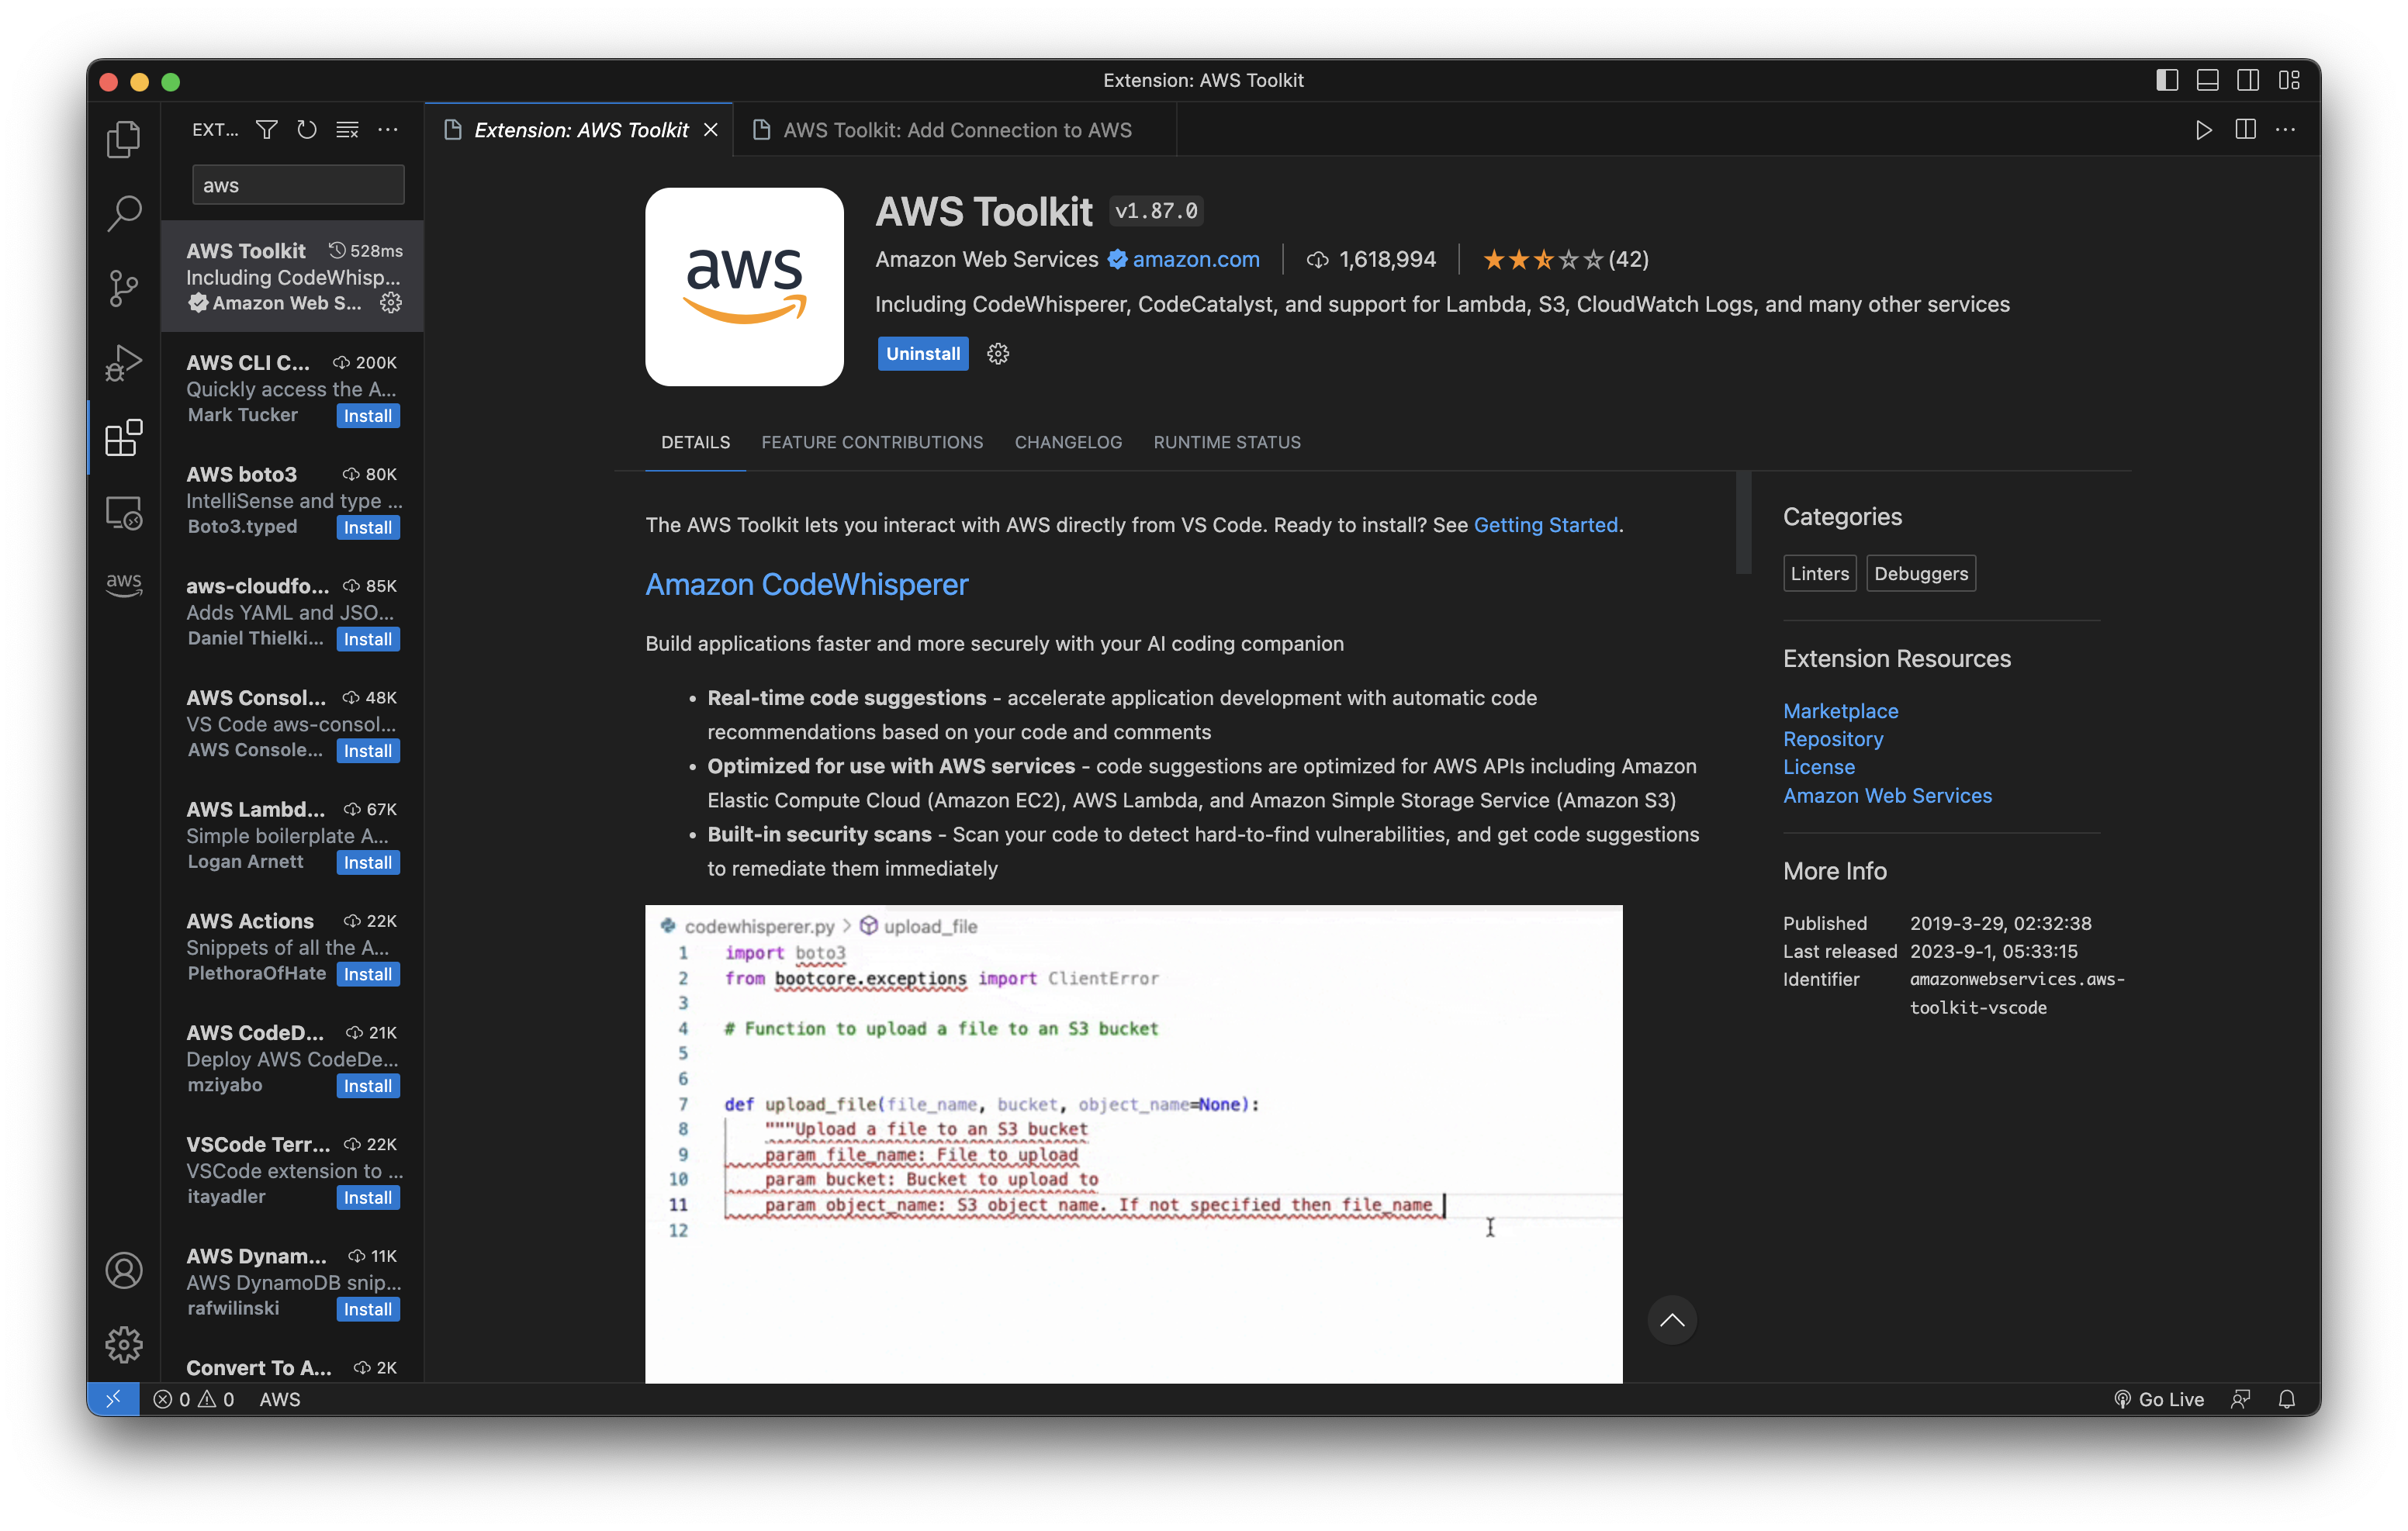Click the extensions search field containing aws
This screenshot has height=1531, width=2408.
point(297,184)
